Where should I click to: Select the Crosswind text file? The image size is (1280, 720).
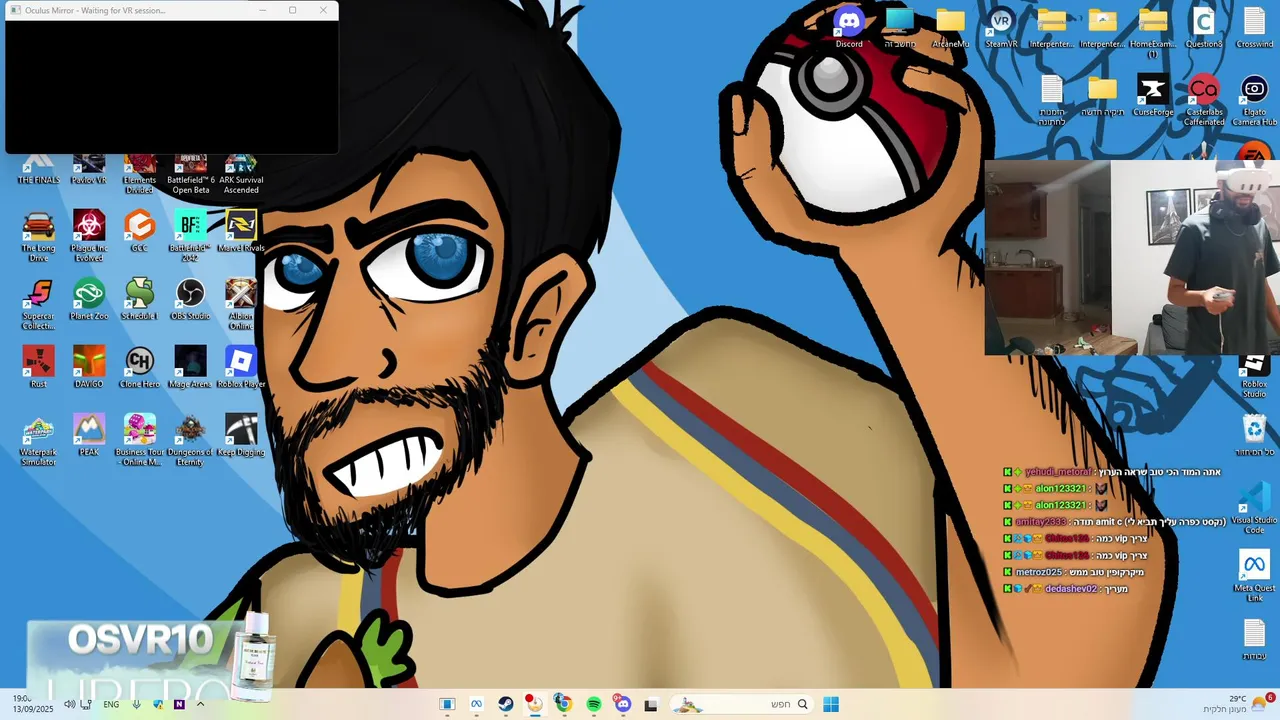pos(1254,27)
